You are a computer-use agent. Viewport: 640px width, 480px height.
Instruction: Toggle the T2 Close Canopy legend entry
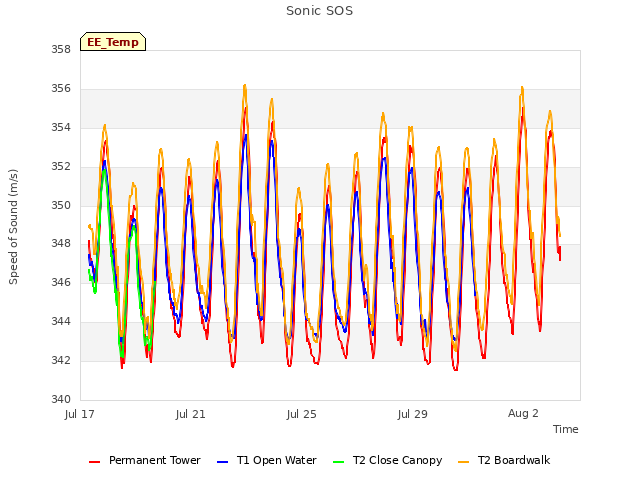(x=388, y=460)
